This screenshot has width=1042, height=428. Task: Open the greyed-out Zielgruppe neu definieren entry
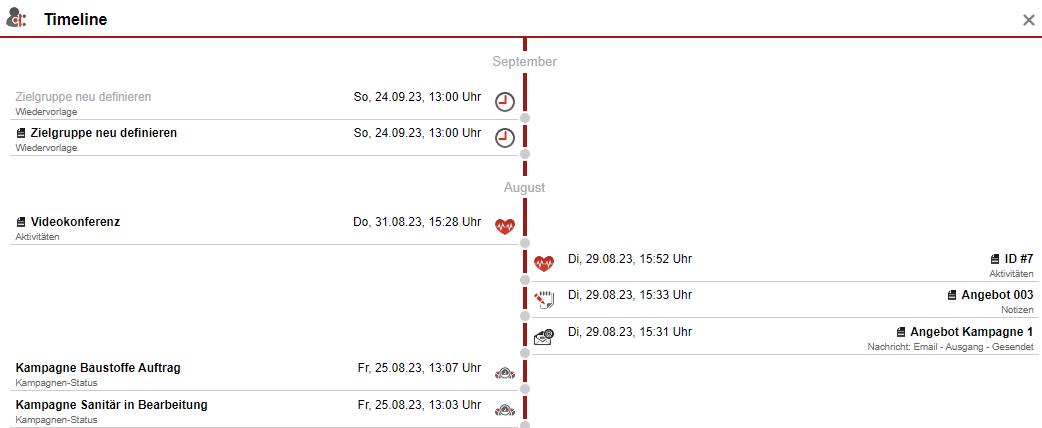coord(83,97)
